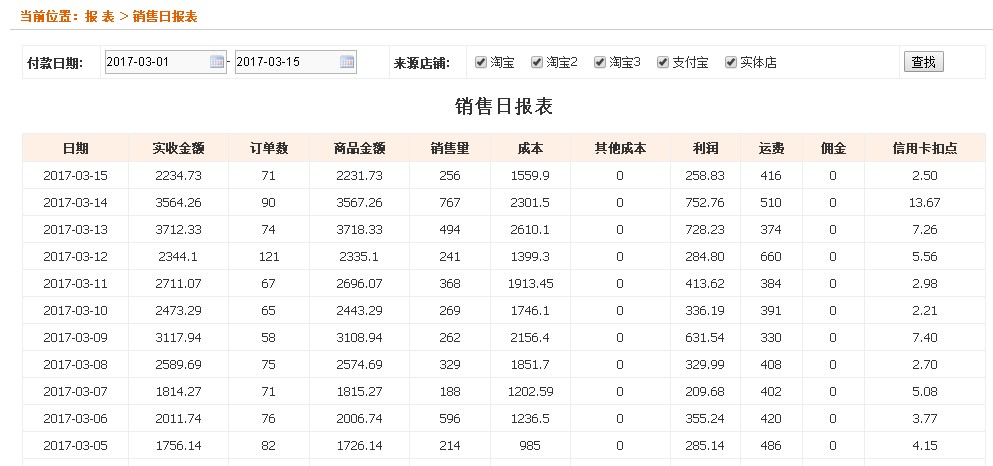Image resolution: width=993 pixels, height=466 pixels.
Task: Disable the 支付宝 source checkbox
Action: 663,62
